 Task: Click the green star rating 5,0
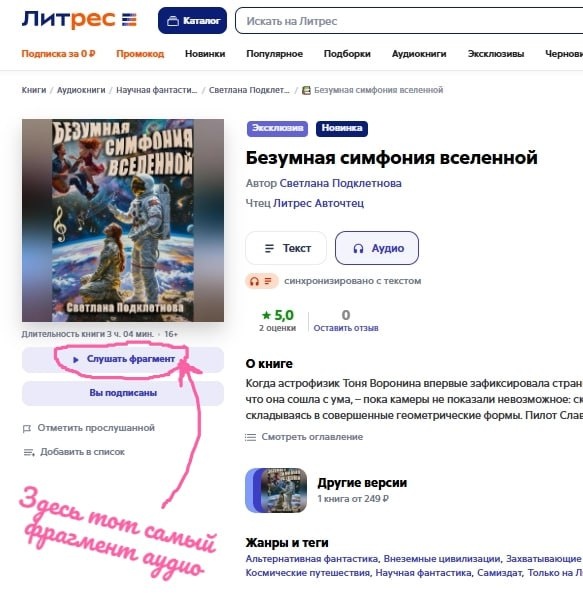tap(278, 315)
